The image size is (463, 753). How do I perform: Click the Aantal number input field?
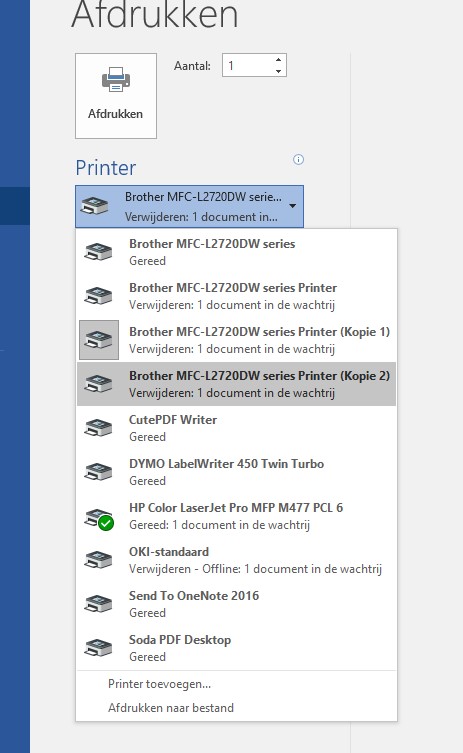248,65
